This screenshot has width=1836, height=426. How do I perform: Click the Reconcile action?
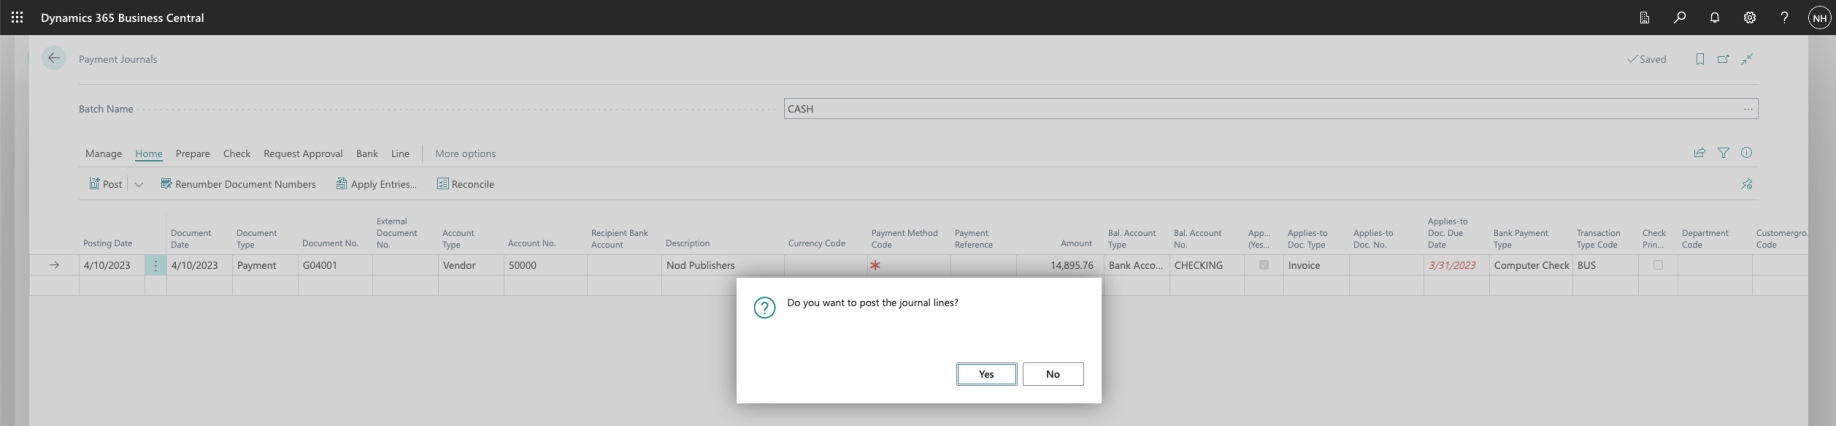point(465,184)
